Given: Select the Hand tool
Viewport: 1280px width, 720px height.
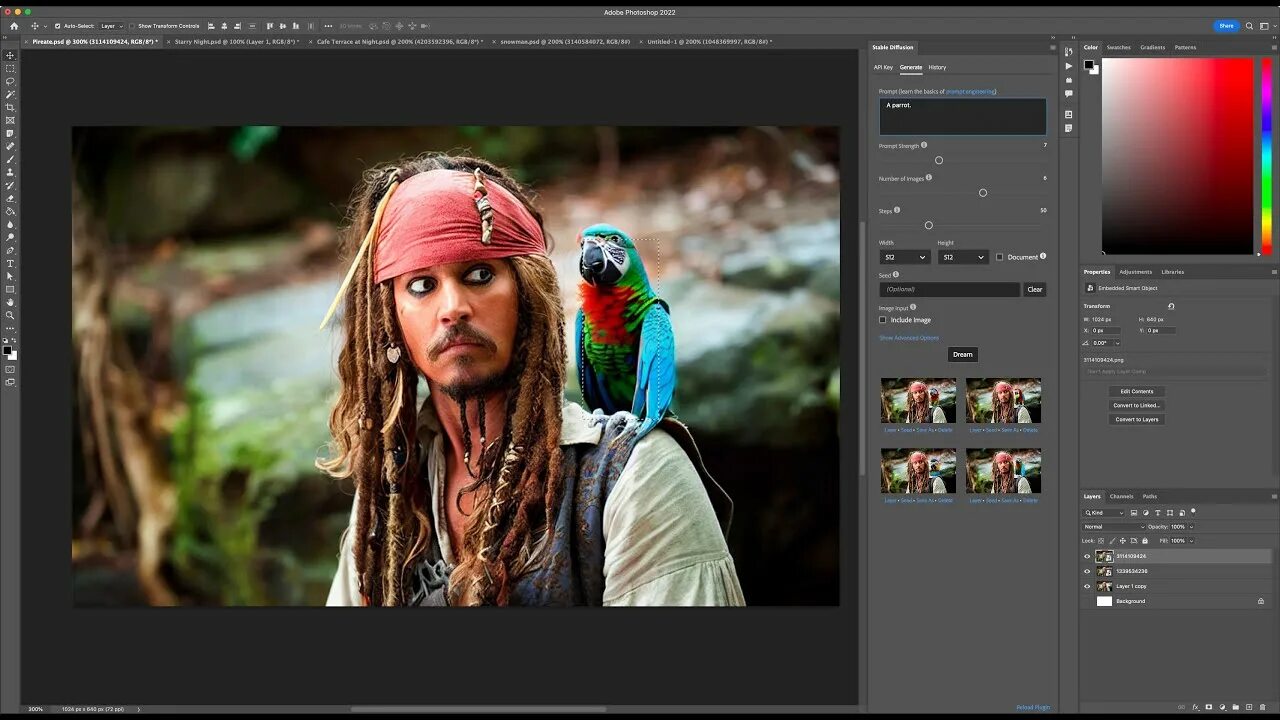Looking at the screenshot, I should (x=11, y=303).
